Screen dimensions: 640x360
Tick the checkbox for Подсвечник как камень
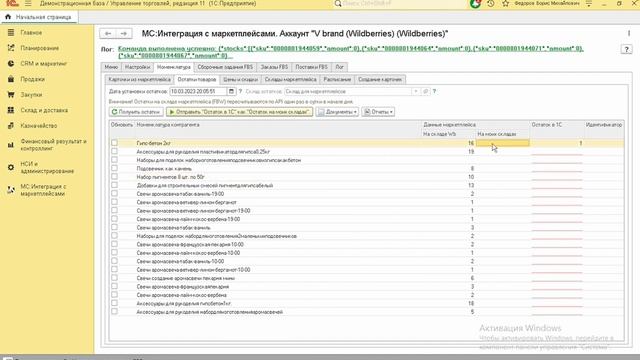[x=114, y=168]
